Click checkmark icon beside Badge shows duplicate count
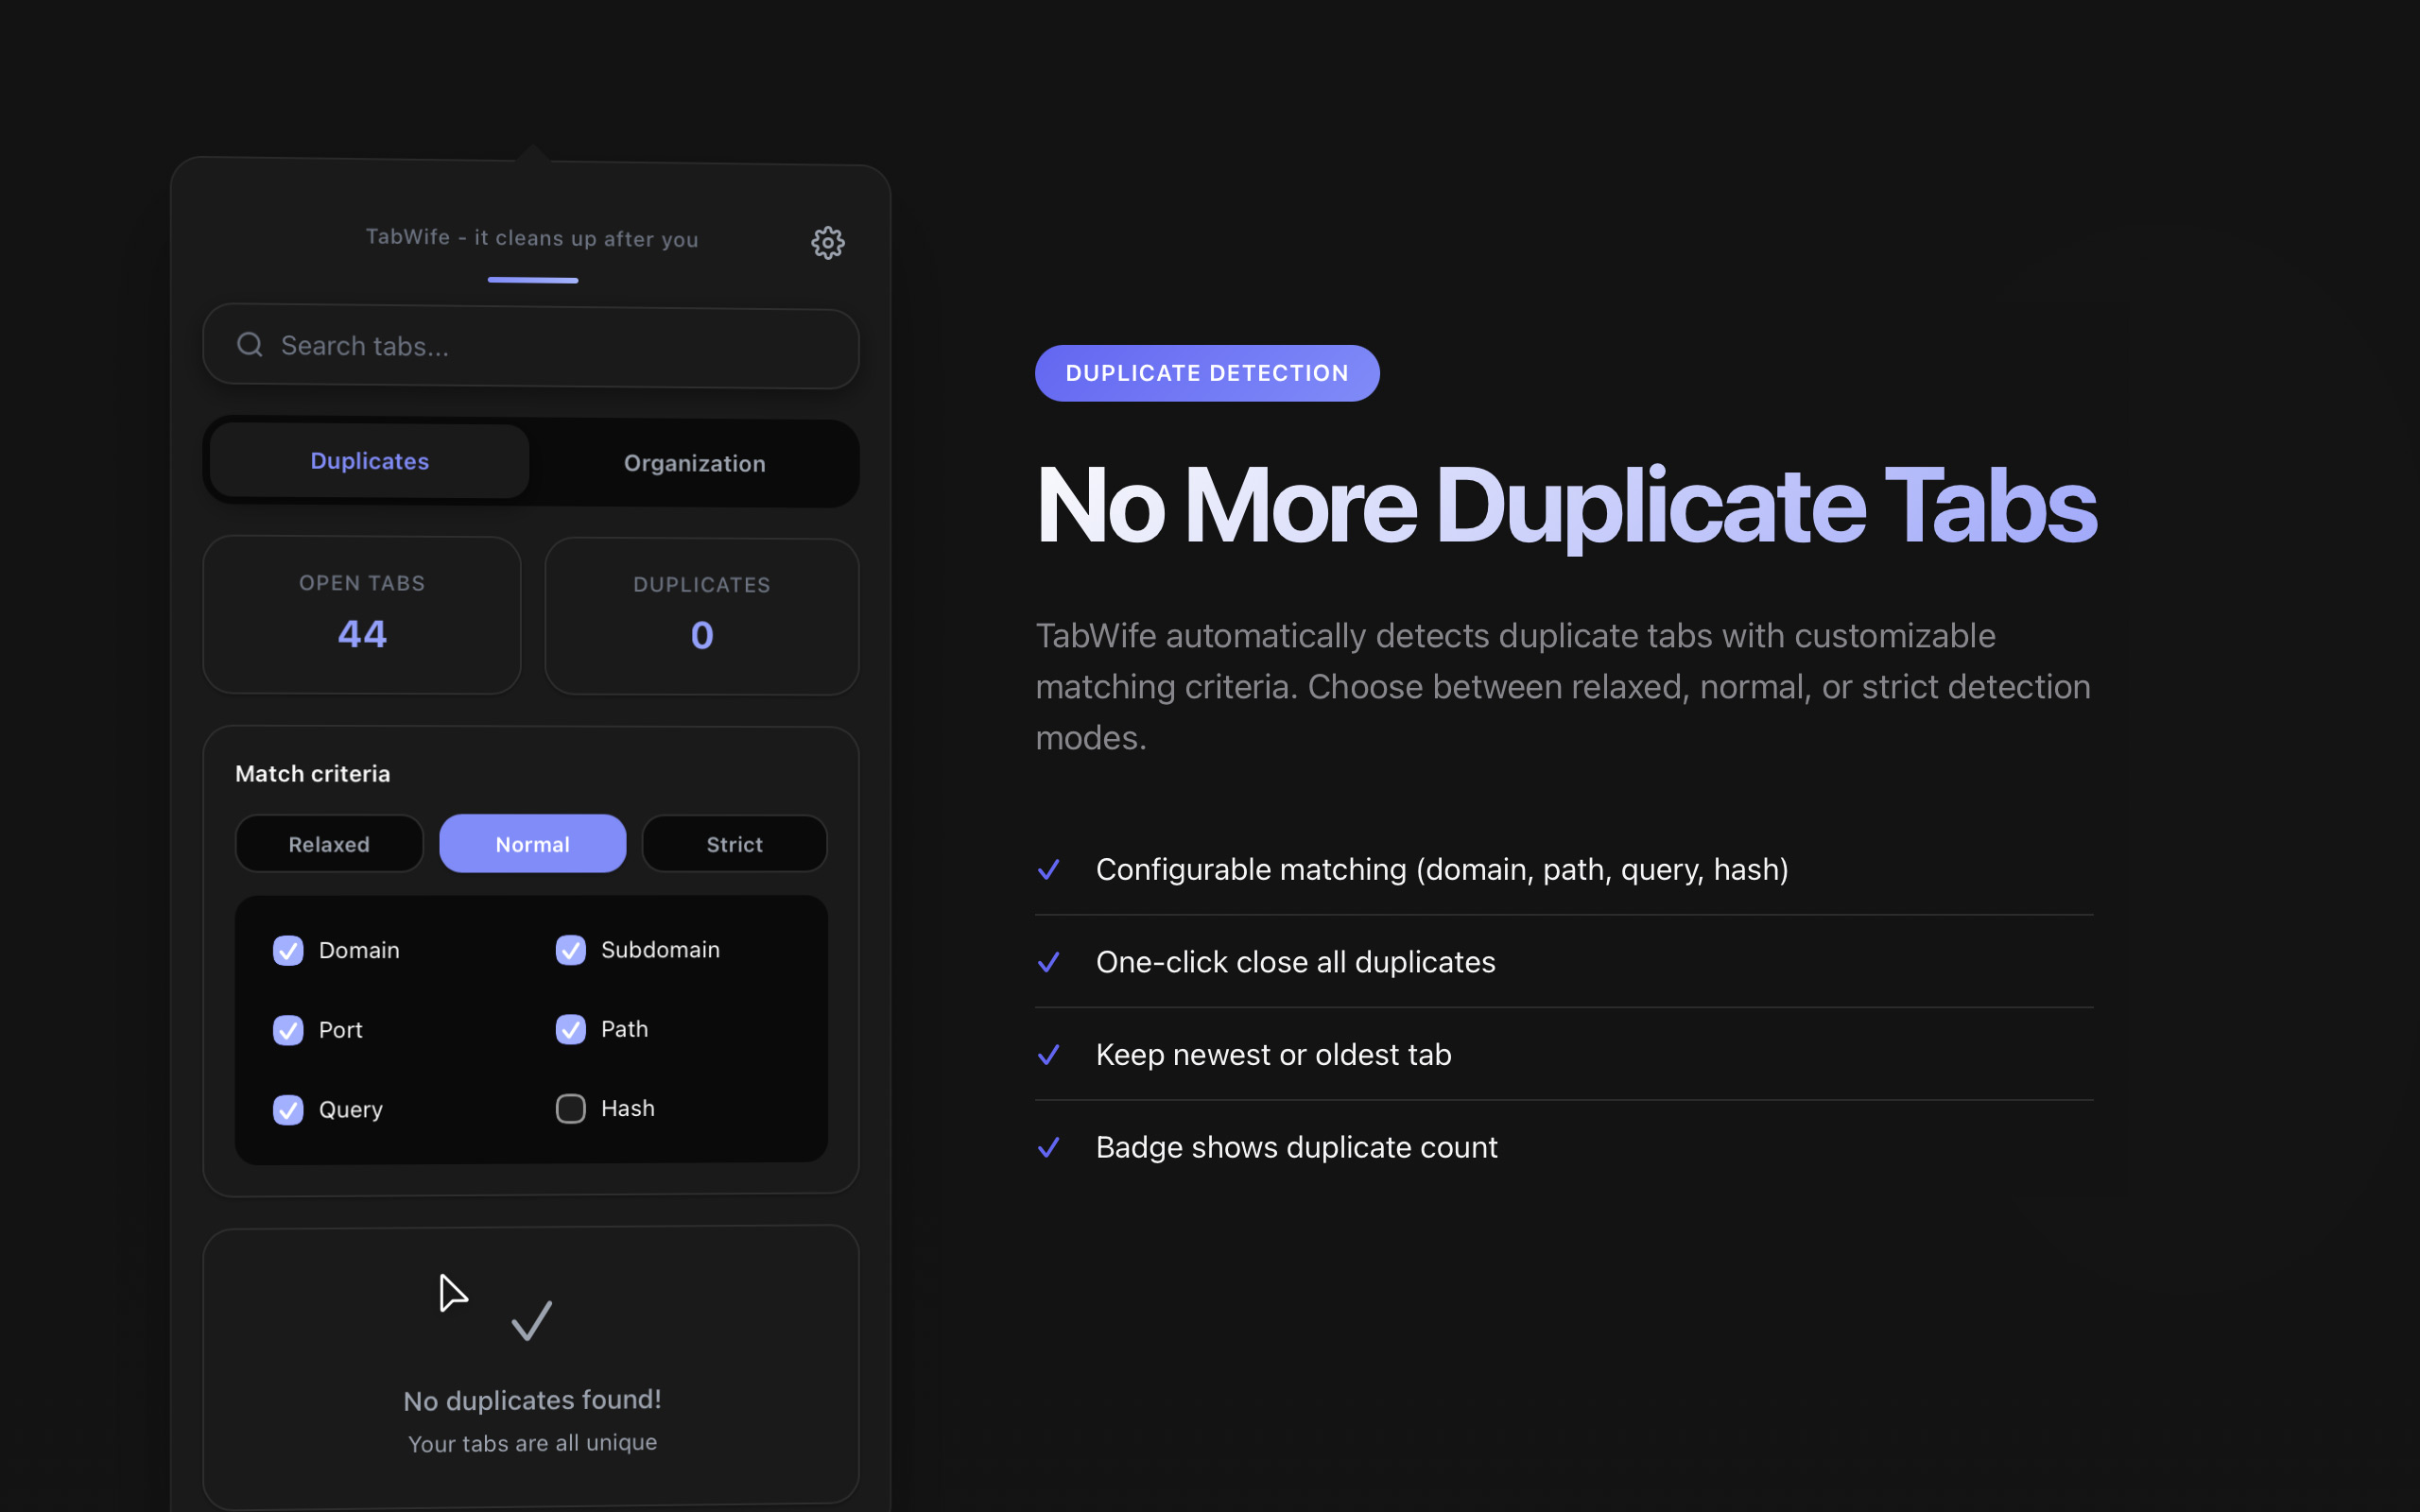 (1048, 1147)
